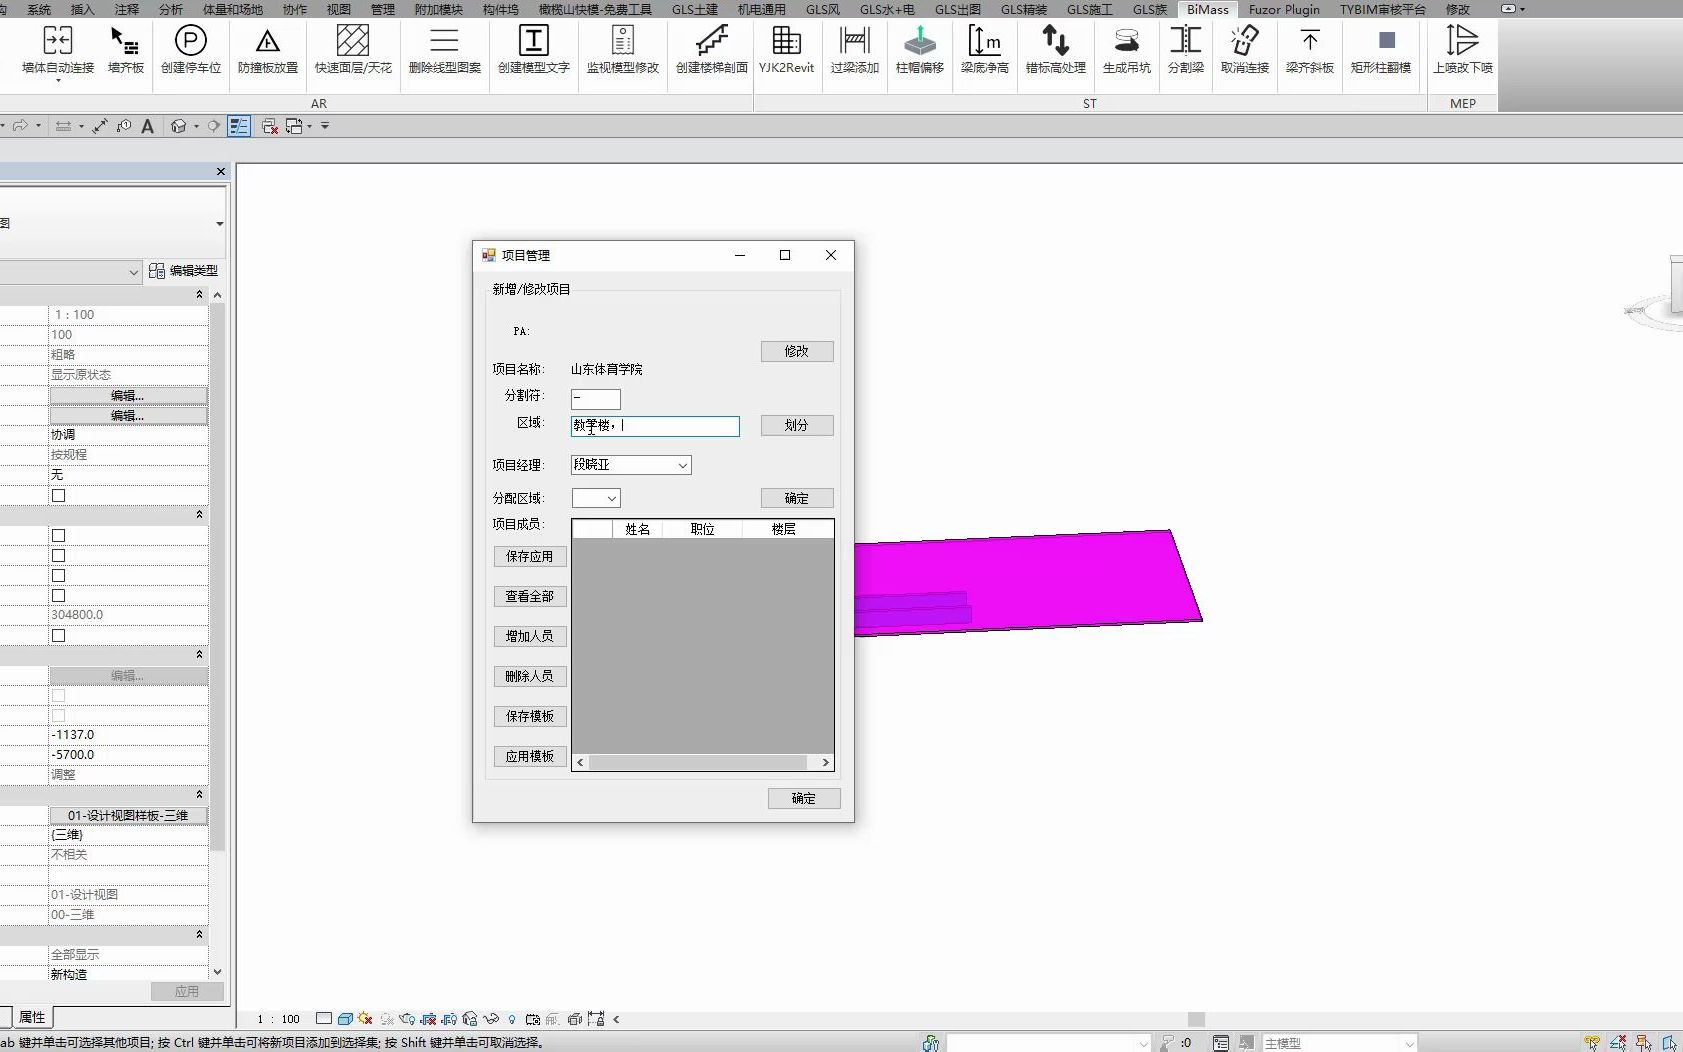Open the 防撞板放置 tool

[x=266, y=52]
